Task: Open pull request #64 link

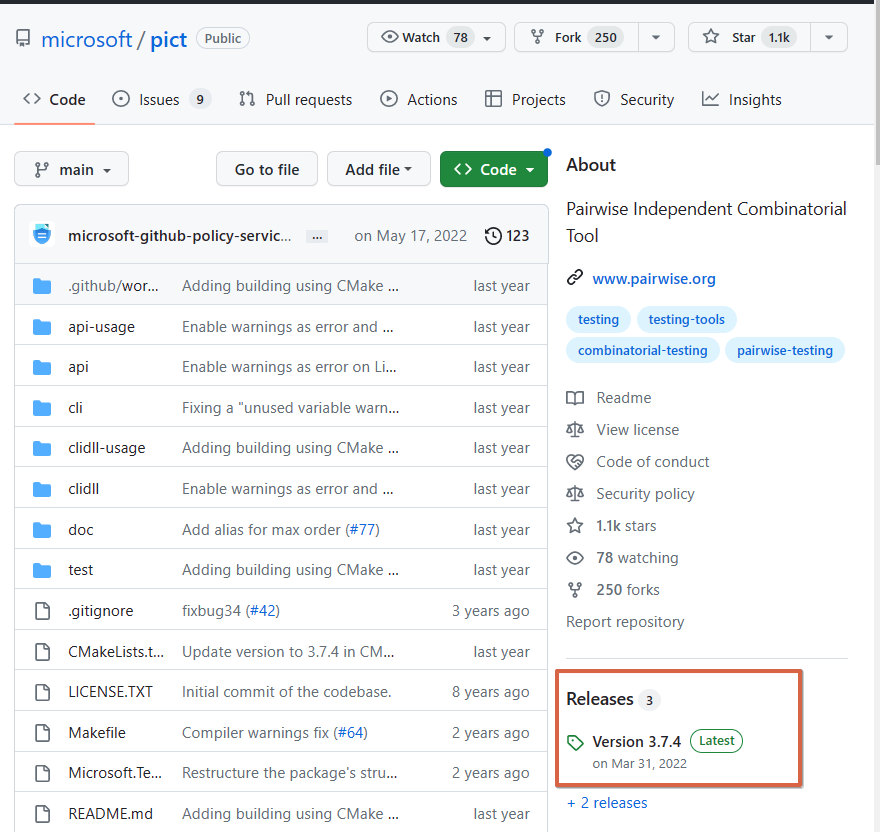Action: coord(351,733)
